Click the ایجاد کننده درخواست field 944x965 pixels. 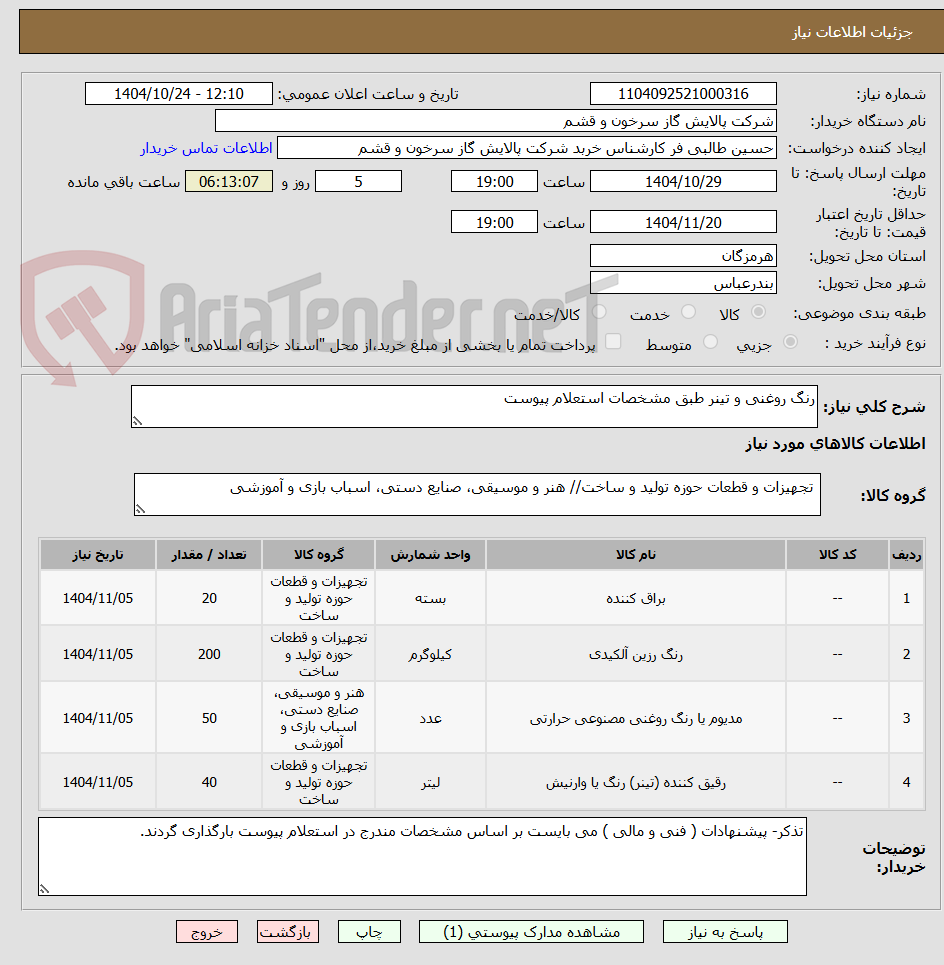(x=527, y=148)
